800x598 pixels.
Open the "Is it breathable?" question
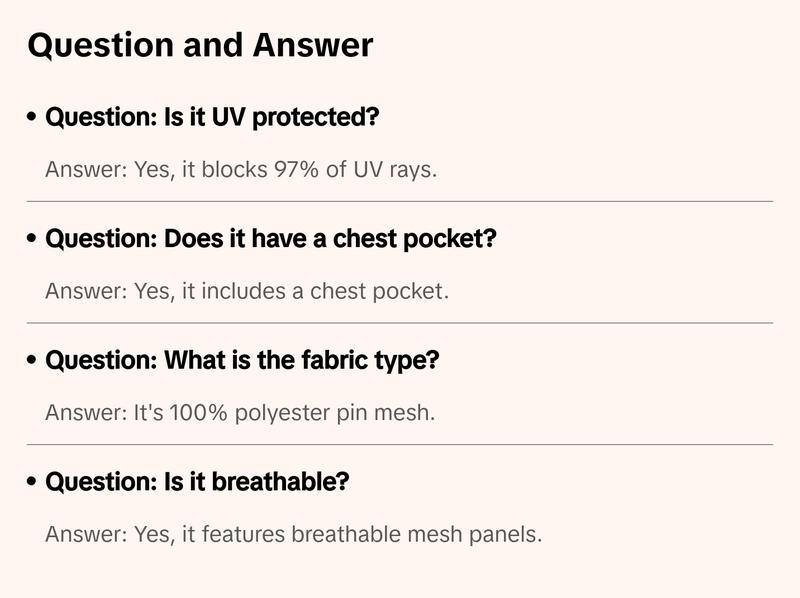(197, 482)
